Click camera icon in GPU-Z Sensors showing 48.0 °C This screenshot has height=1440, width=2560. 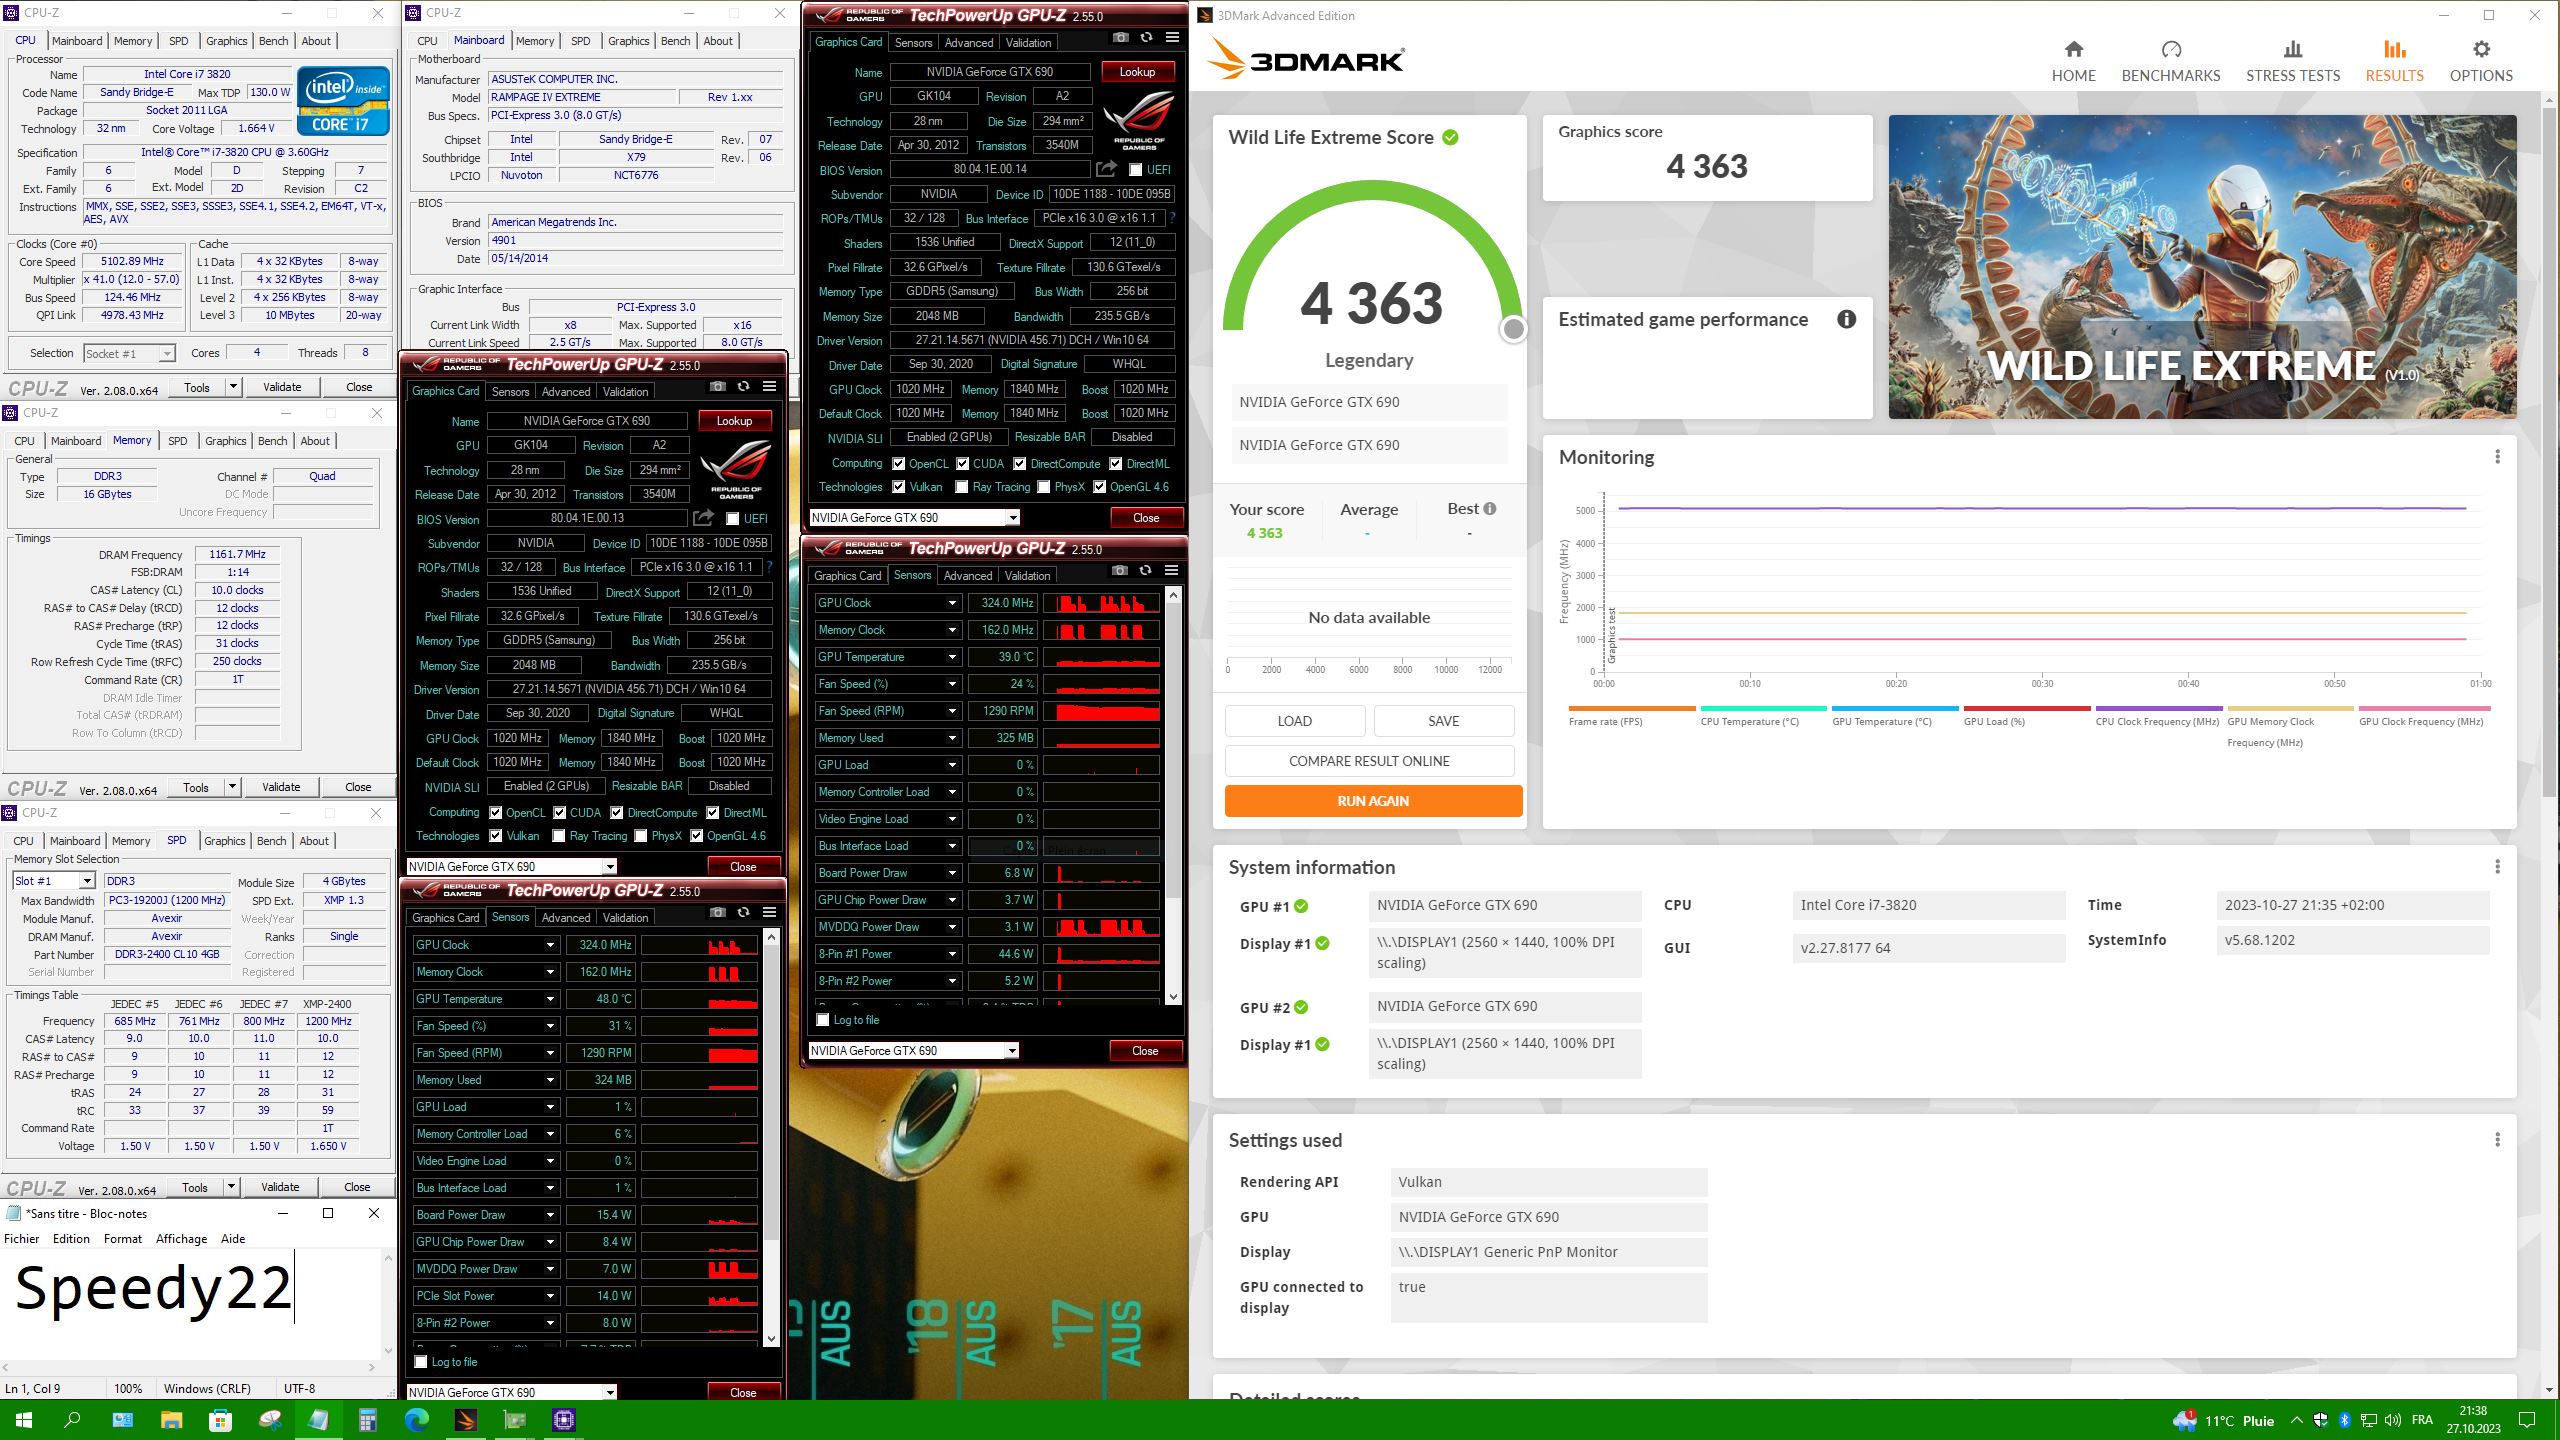point(717,913)
